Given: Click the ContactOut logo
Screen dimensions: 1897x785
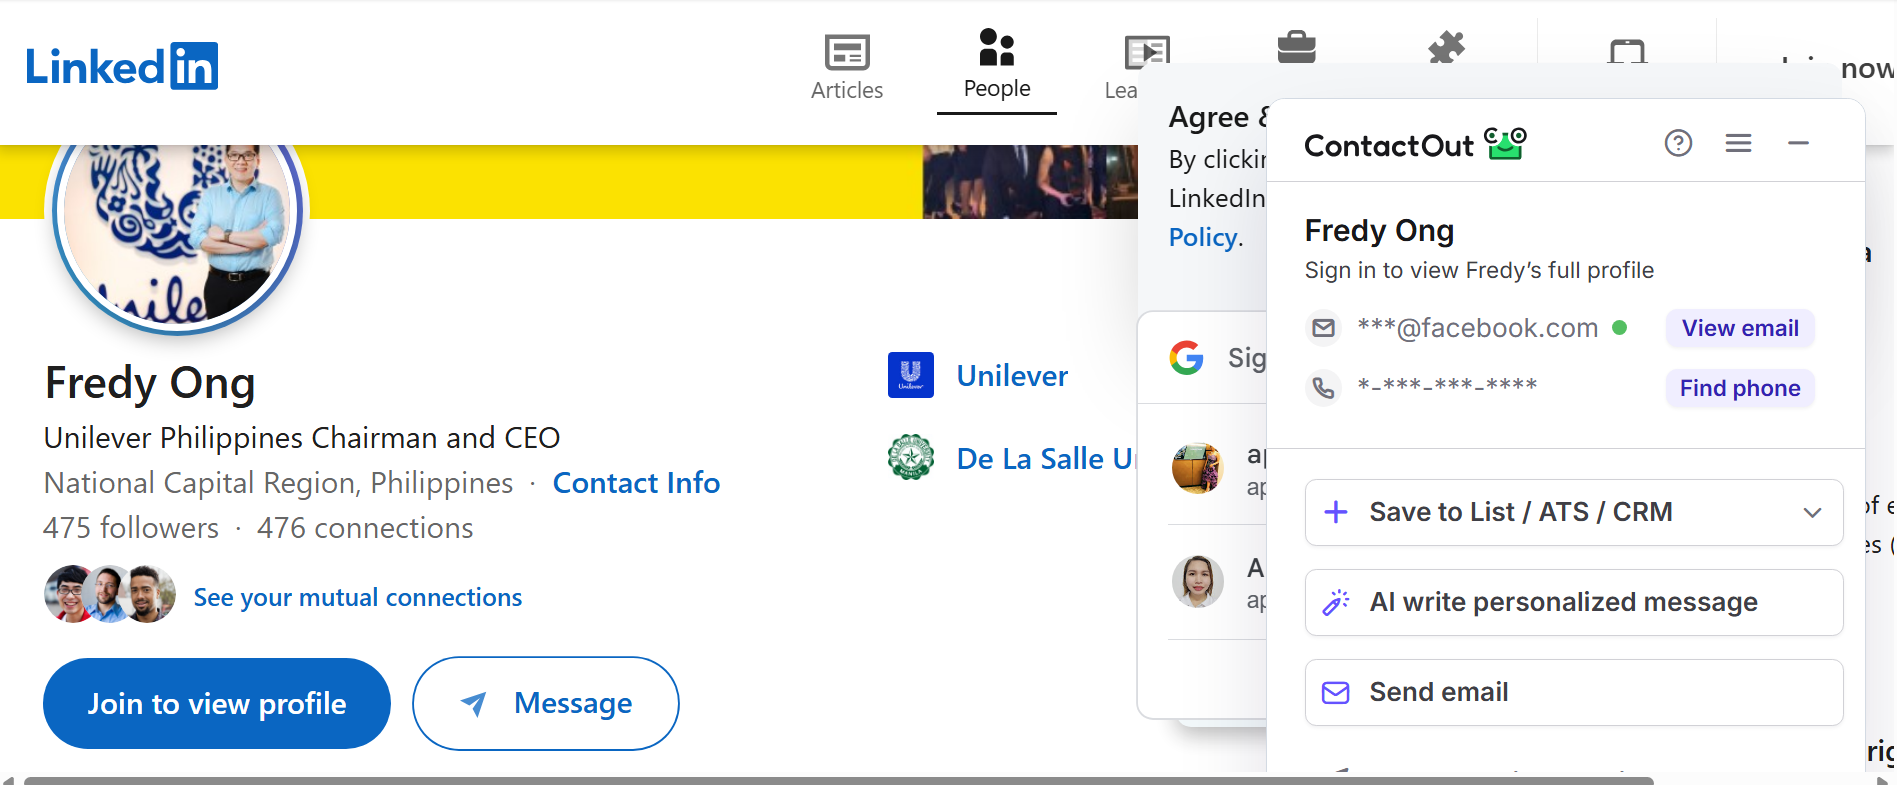Looking at the screenshot, I should coord(1415,145).
